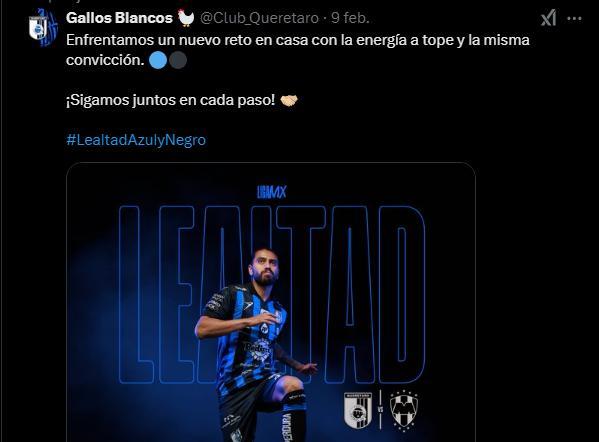Click the blue circle emoji
The height and width of the screenshot is (442, 599).
pyautogui.click(x=158, y=60)
